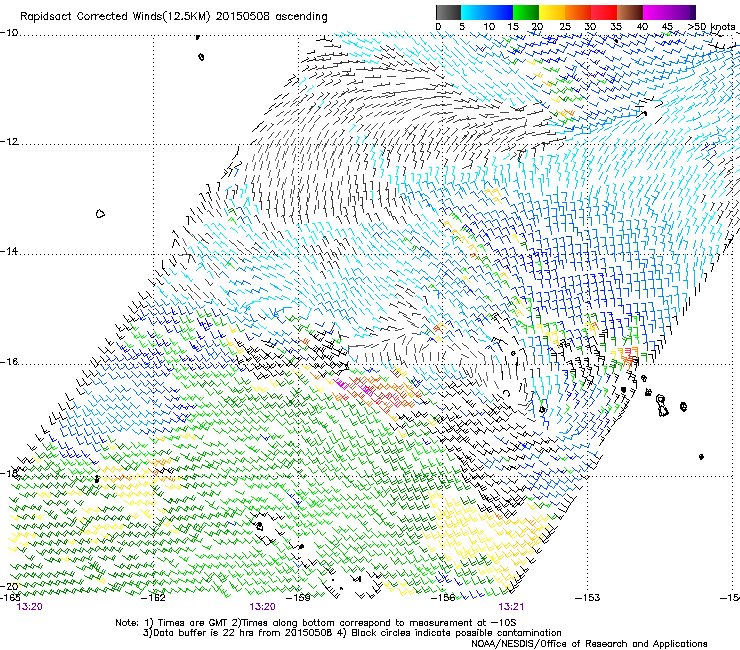Select the green 15-20 knots legend swatch

[x=526, y=12]
